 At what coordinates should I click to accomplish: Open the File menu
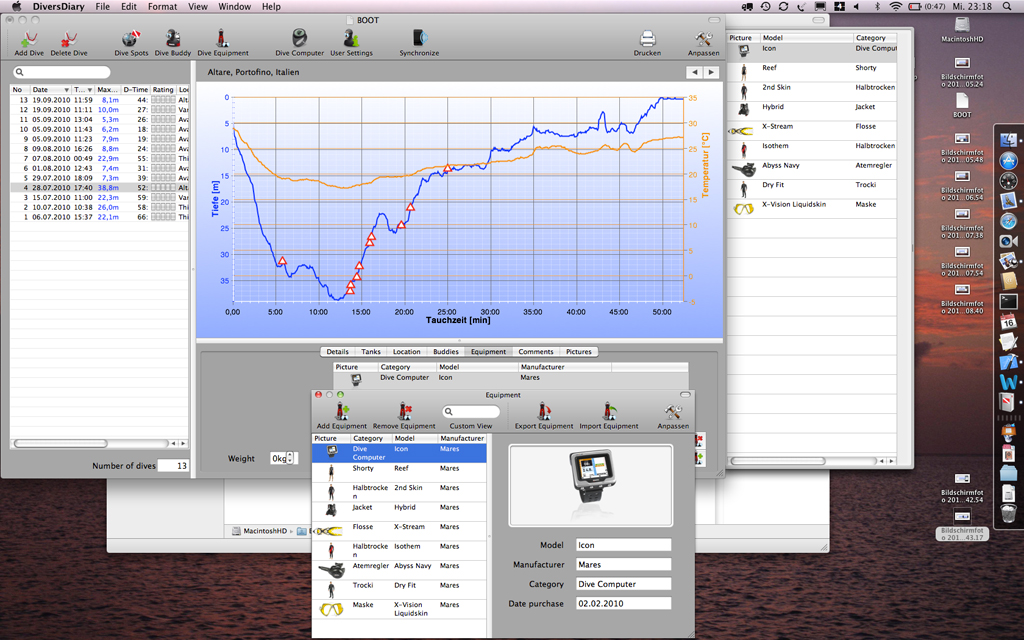(x=103, y=7)
